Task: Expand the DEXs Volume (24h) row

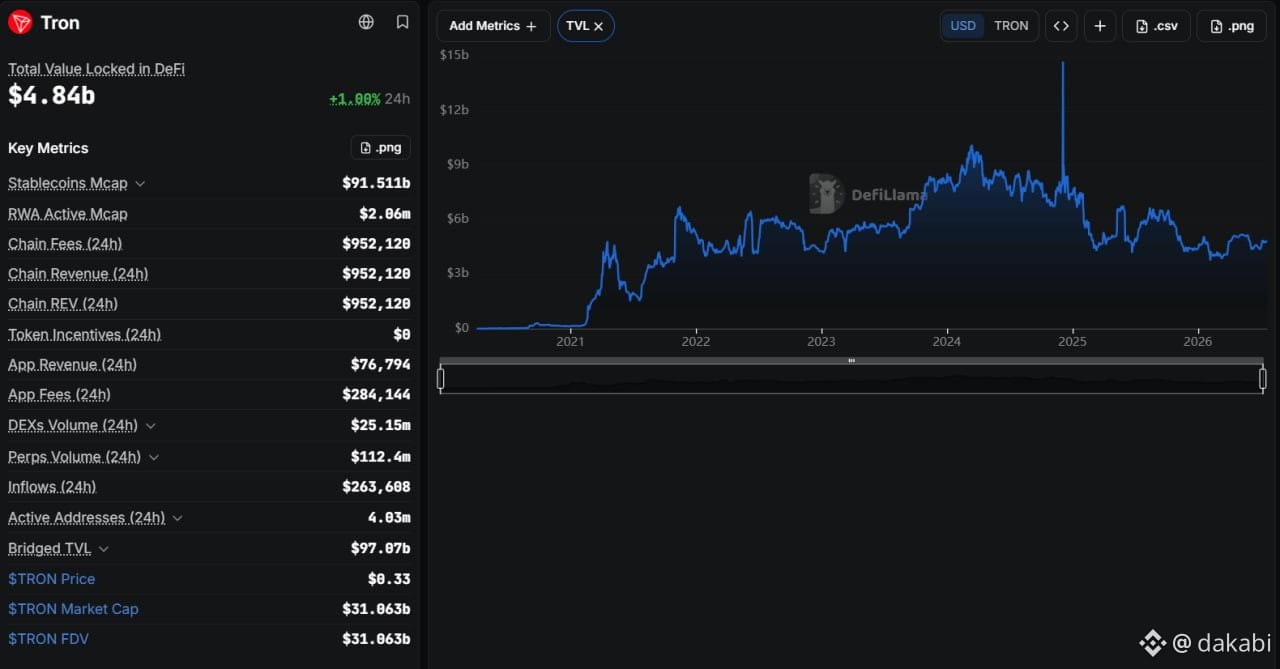Action: (x=151, y=425)
